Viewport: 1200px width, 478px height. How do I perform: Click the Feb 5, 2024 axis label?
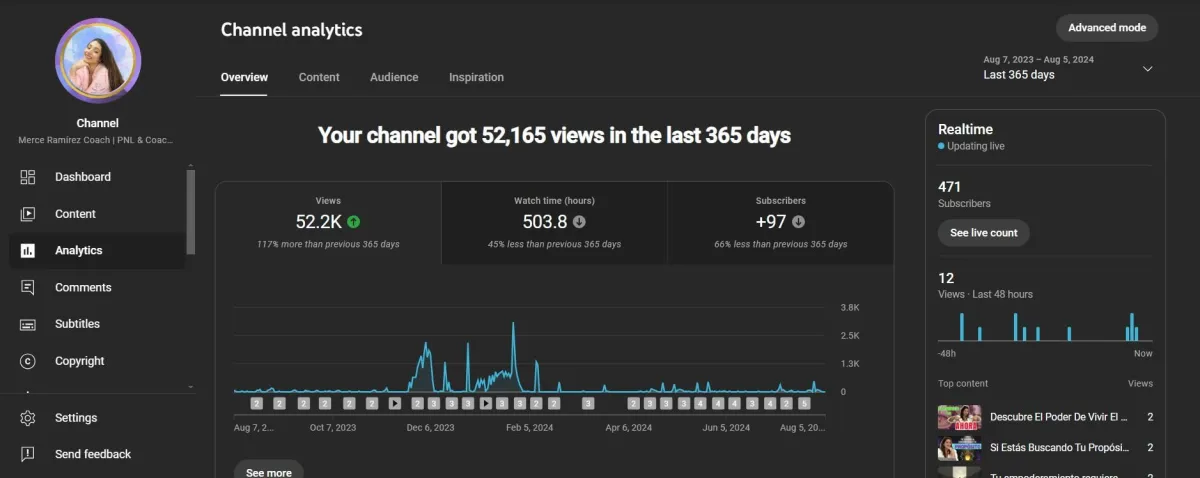529,427
